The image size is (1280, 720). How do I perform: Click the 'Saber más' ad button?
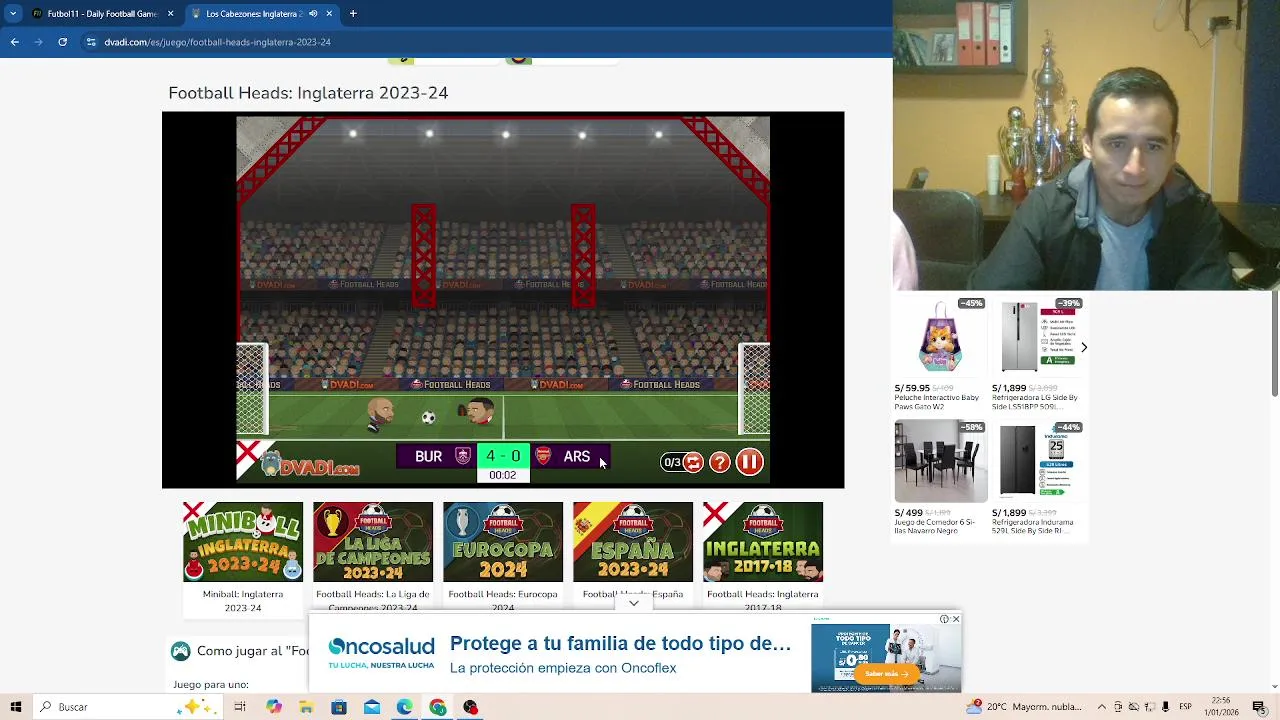tap(886, 674)
